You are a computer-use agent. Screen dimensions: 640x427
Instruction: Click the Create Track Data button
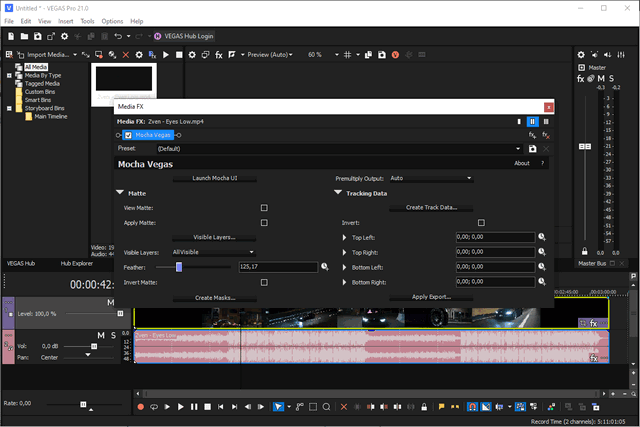[x=431, y=208]
